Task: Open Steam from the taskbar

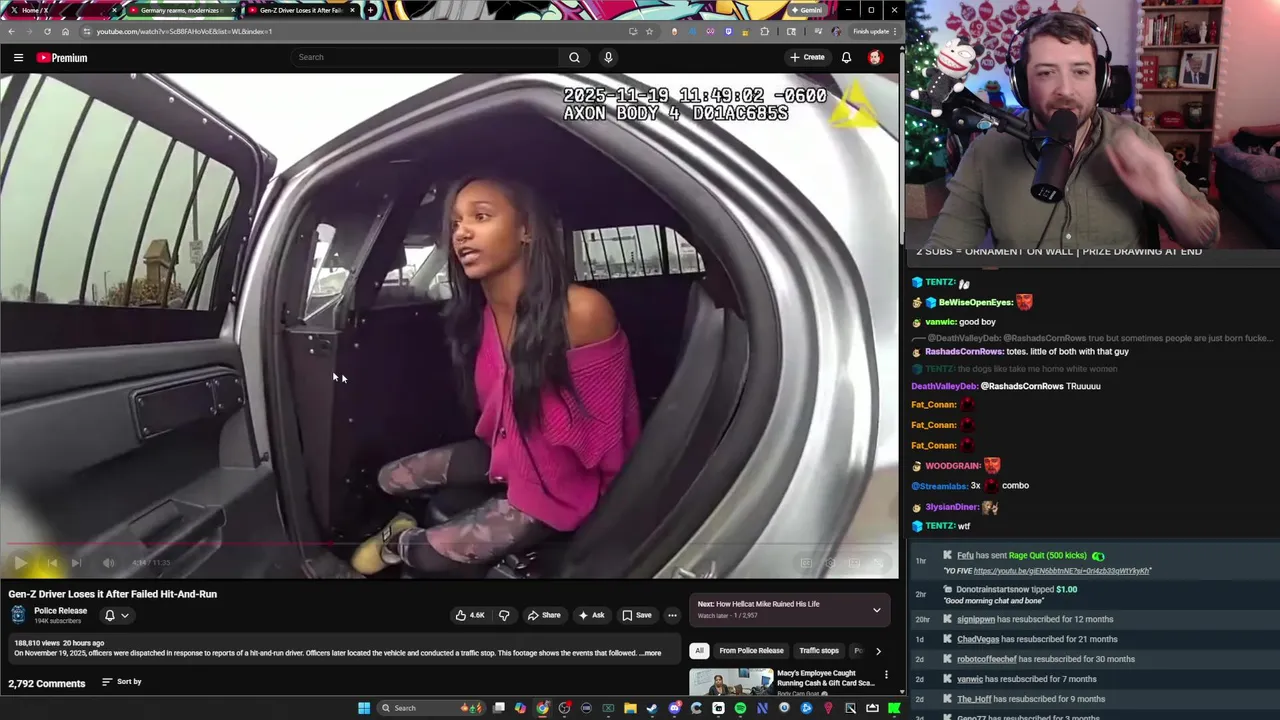Action: (x=651, y=708)
